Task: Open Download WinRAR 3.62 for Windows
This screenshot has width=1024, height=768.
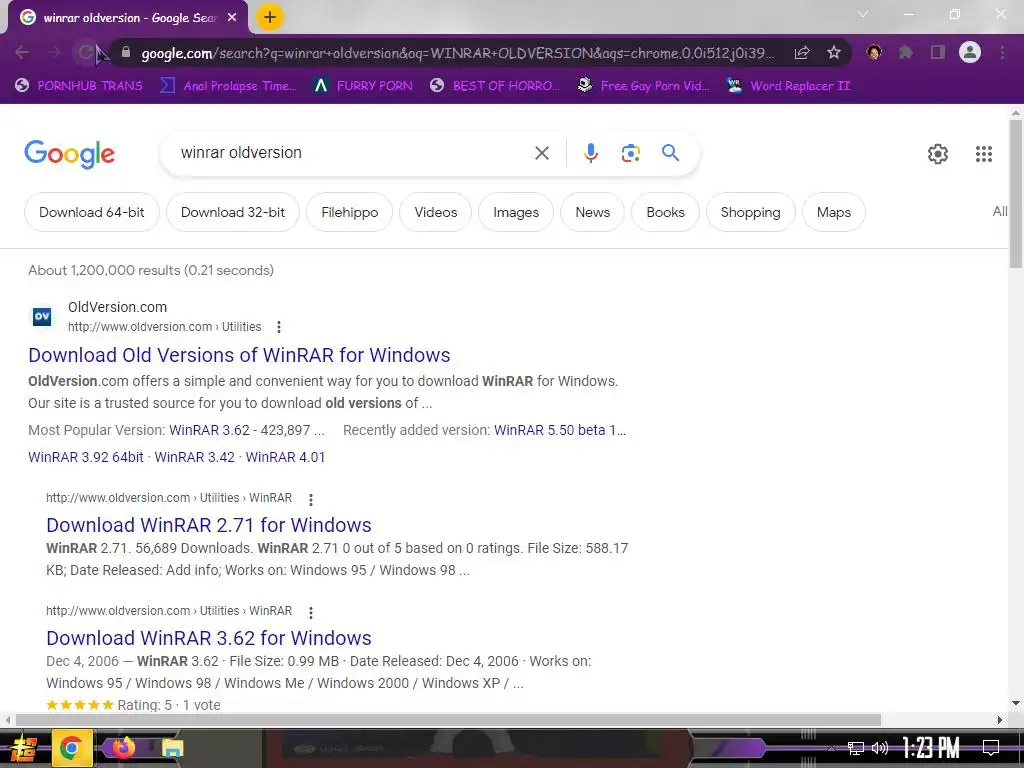Action: (x=209, y=638)
